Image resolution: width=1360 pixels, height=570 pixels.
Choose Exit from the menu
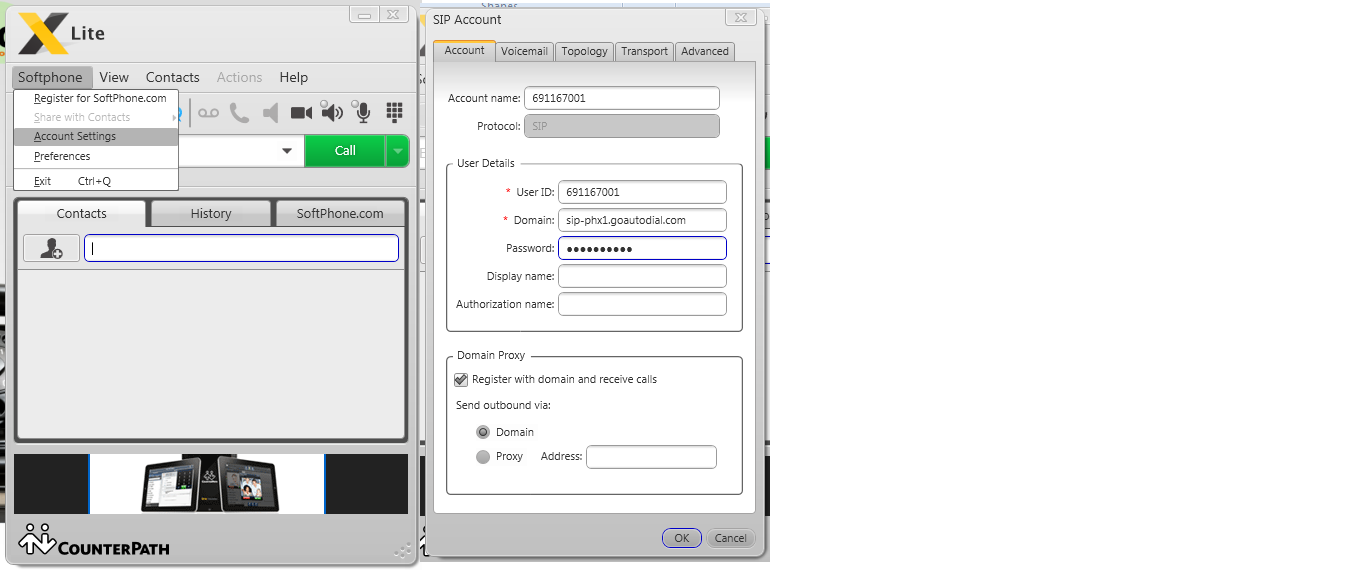[96, 181]
